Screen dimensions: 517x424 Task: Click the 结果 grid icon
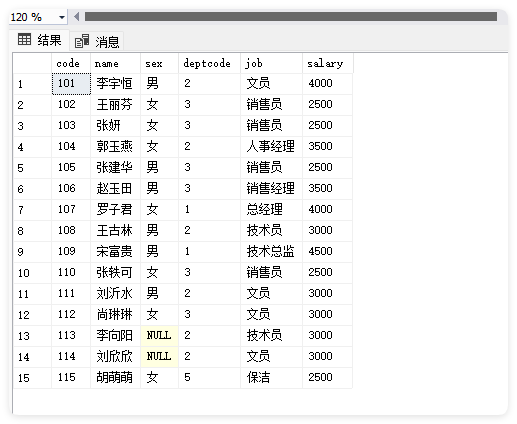(24, 39)
